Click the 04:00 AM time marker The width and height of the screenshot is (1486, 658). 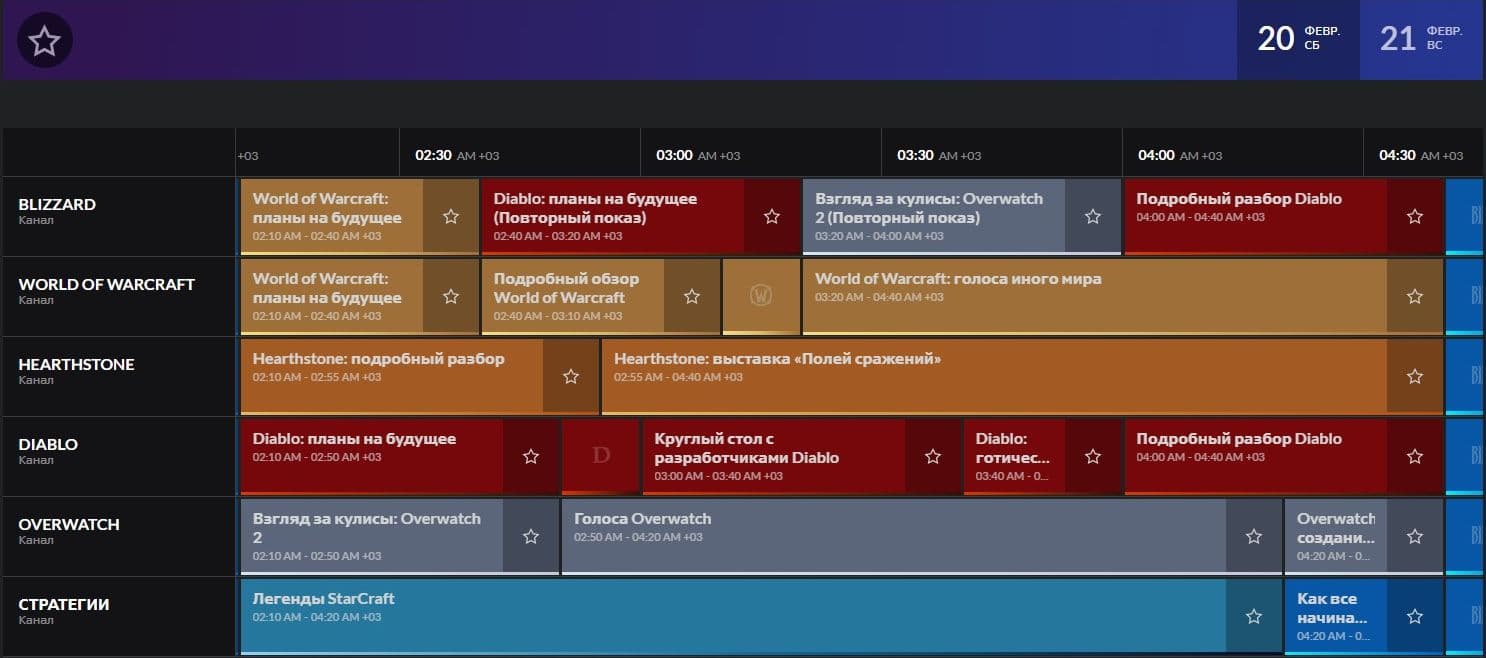(x=1180, y=155)
